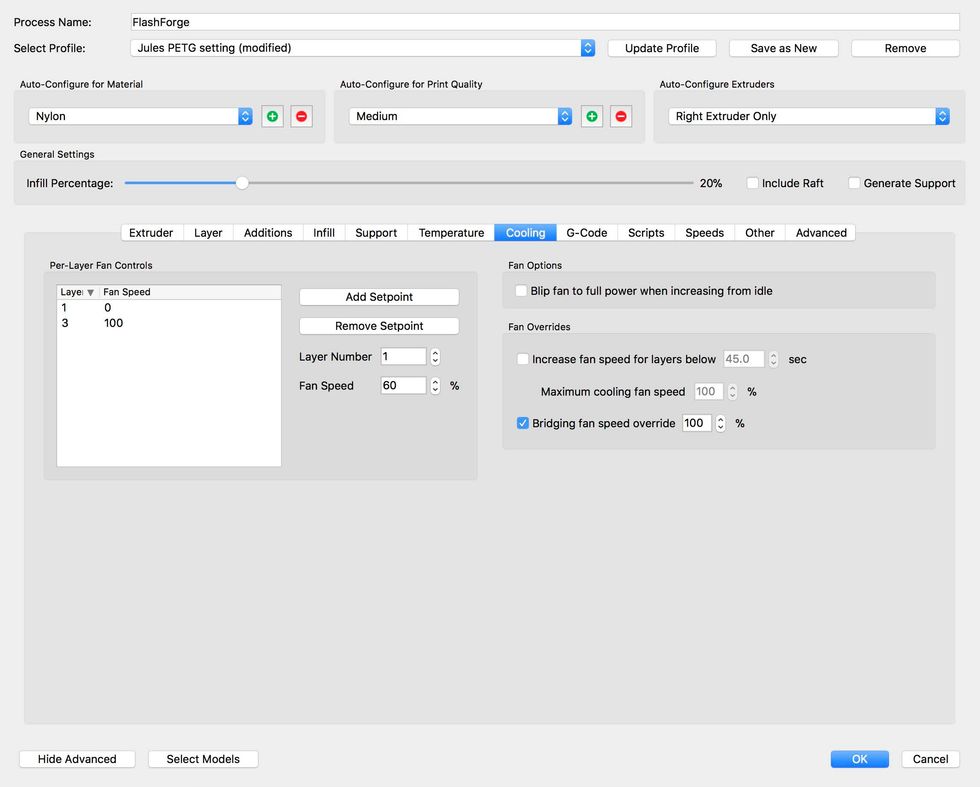Enable the Include Raft checkbox

coord(753,183)
